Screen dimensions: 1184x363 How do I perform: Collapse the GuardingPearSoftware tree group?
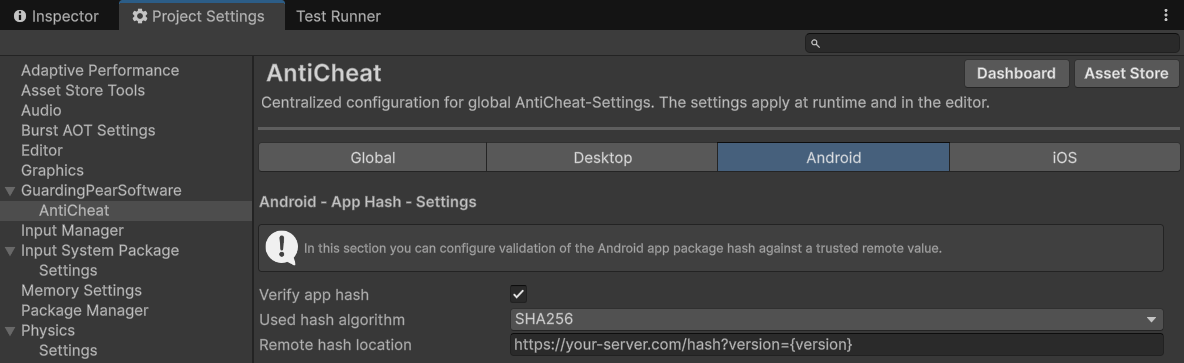click(x=10, y=191)
